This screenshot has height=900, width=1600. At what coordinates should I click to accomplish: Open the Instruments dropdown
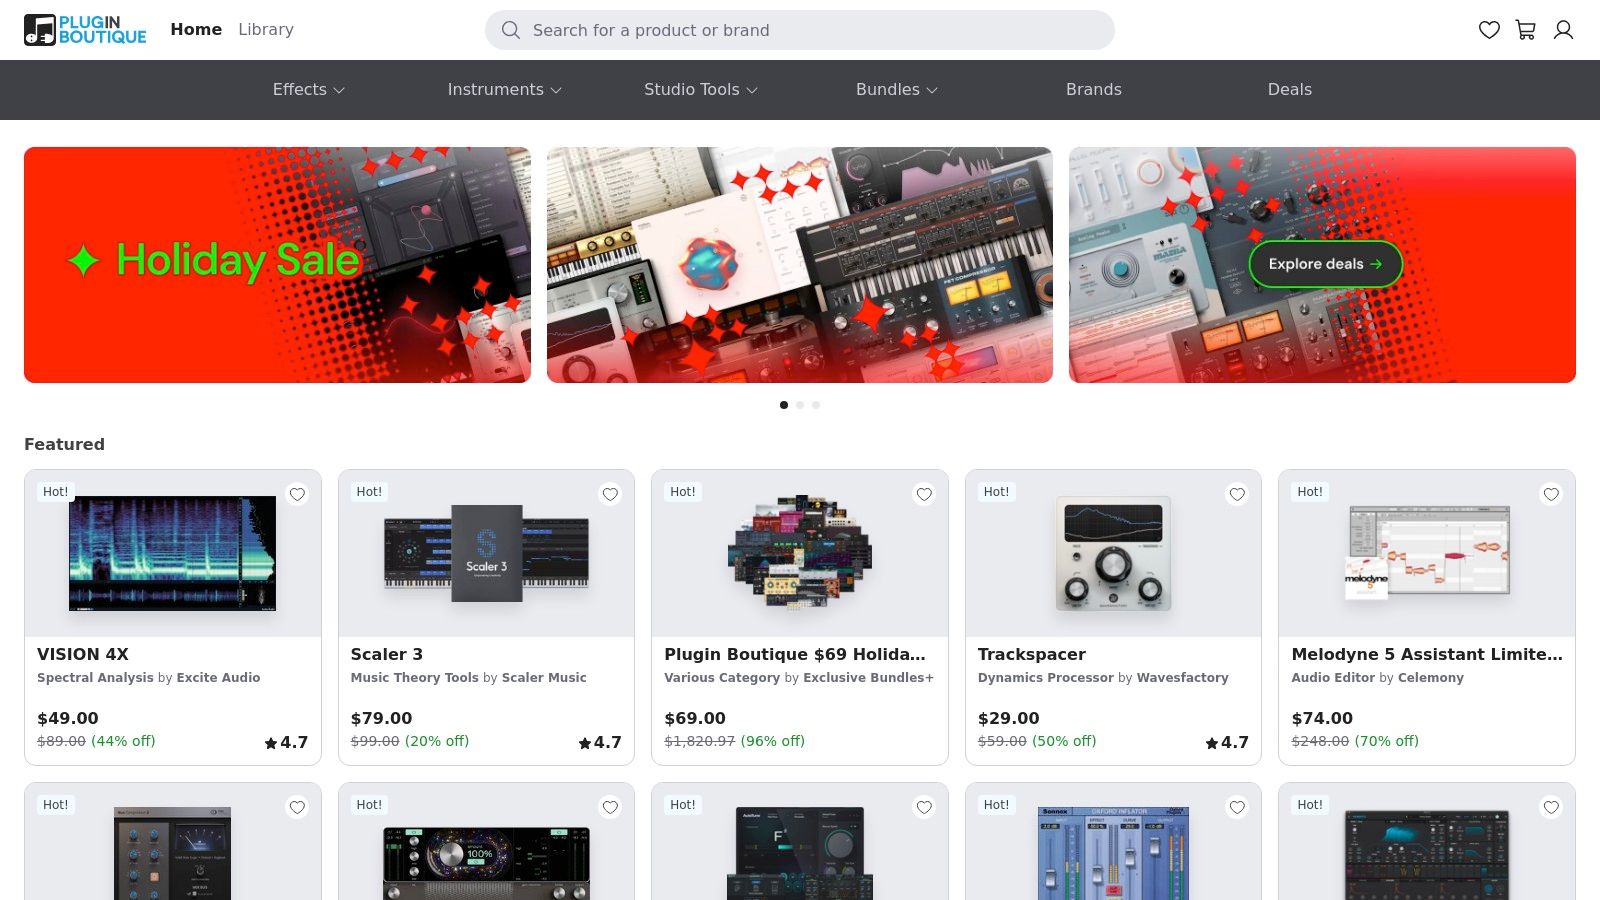(504, 90)
